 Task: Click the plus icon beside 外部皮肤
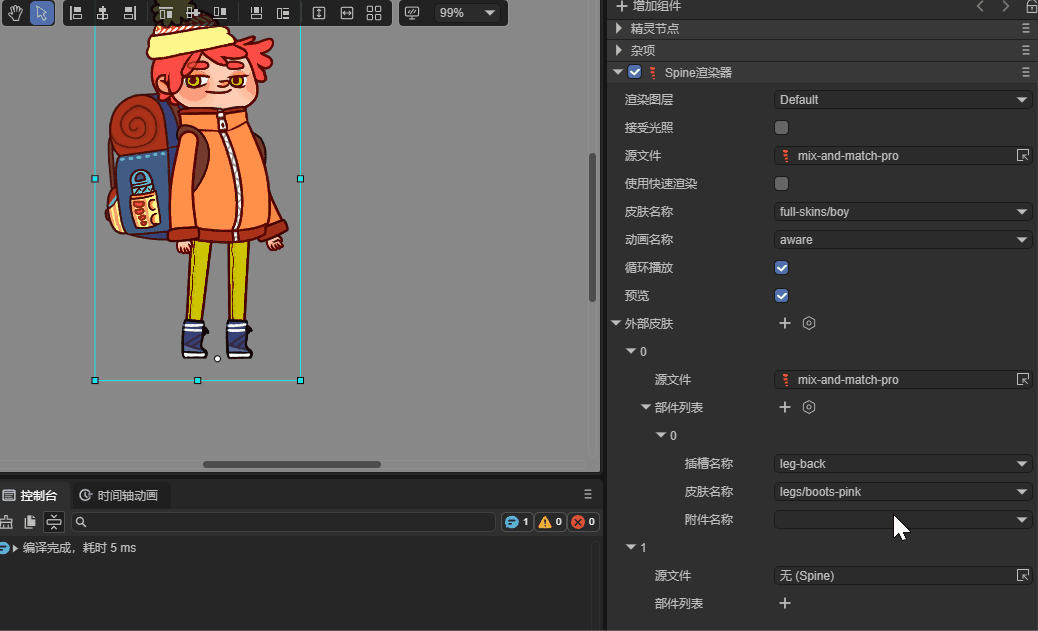(x=785, y=324)
